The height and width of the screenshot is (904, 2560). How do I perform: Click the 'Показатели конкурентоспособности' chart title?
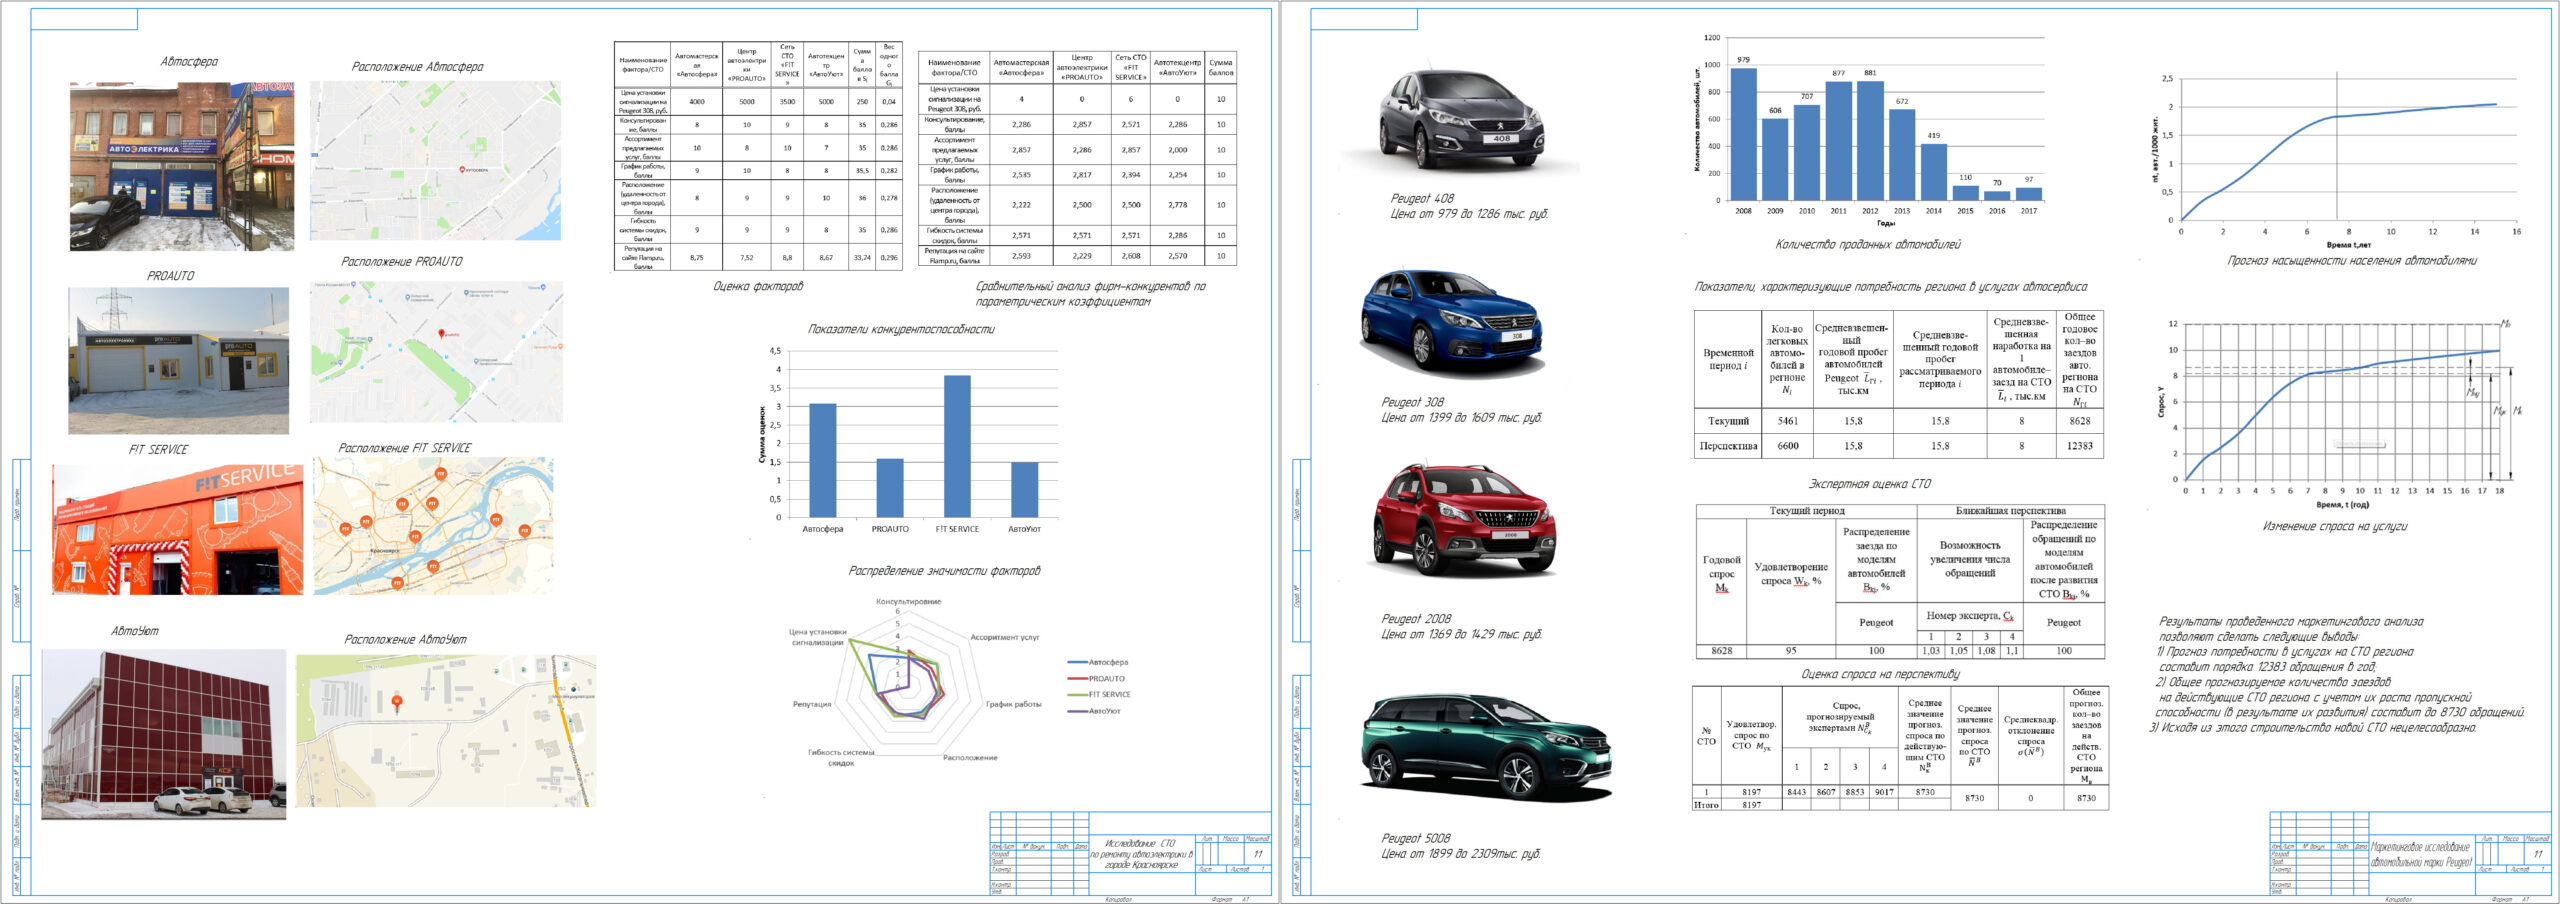(x=901, y=329)
